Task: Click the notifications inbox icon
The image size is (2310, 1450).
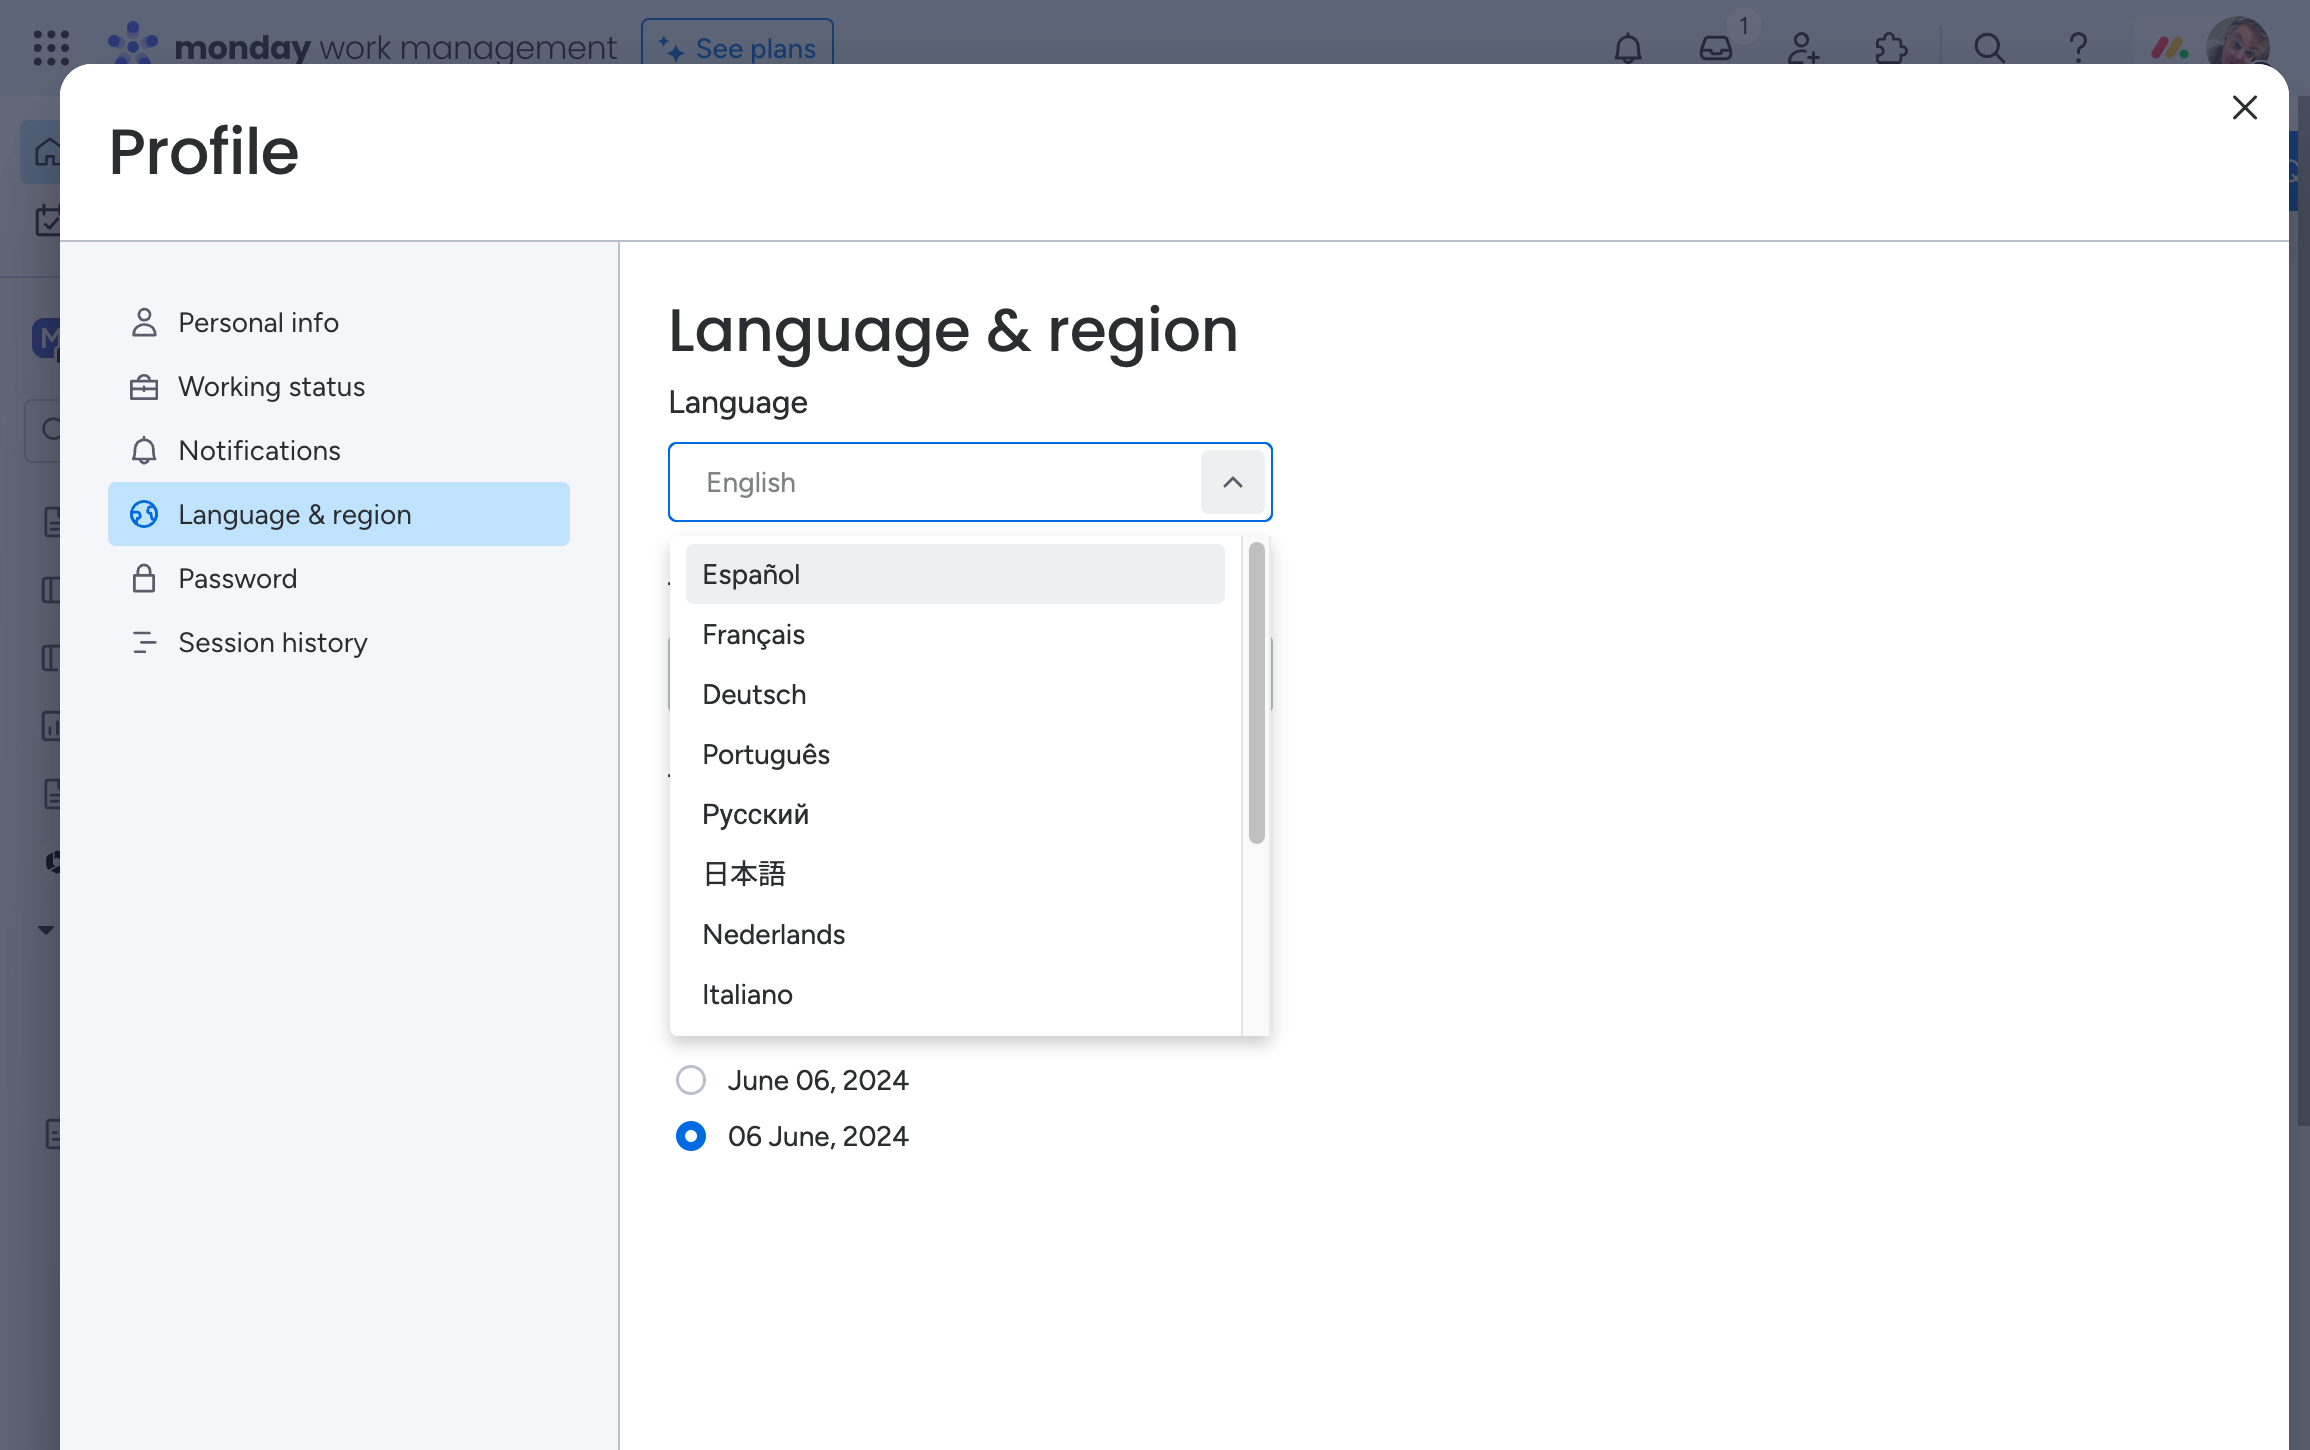Action: pos(1715,45)
